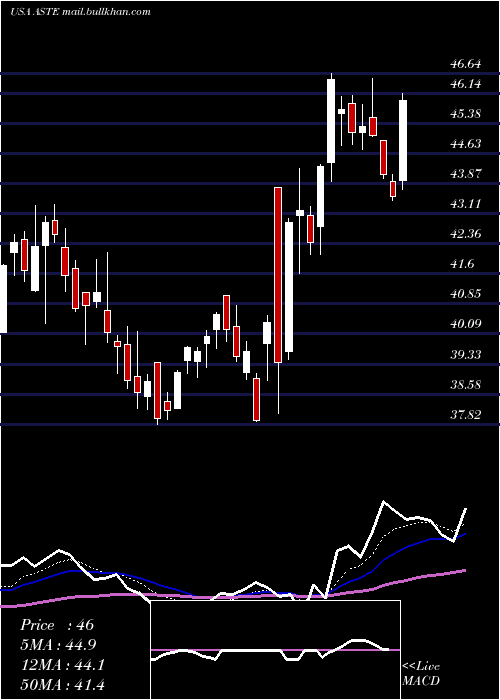Click the 41.6 price axis label

[x=462, y=264]
